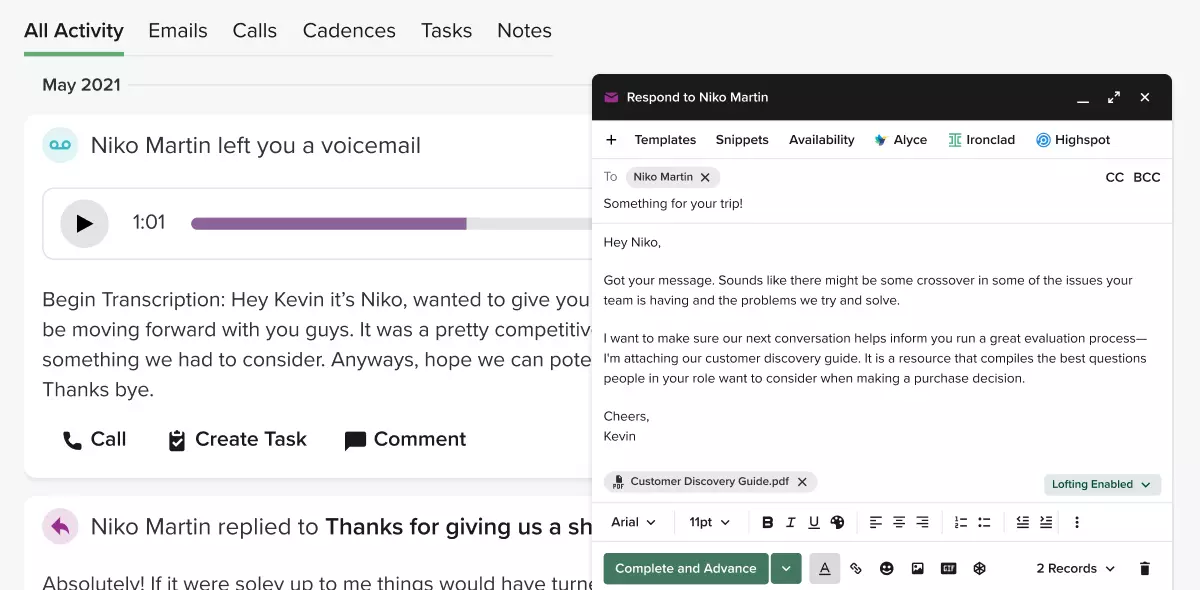Switch to the Emails tab
1200x590 pixels.
[177, 30]
